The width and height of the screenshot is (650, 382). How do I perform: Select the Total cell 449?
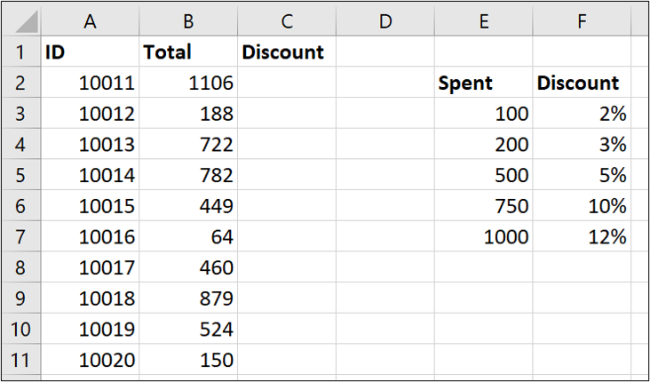(x=188, y=206)
